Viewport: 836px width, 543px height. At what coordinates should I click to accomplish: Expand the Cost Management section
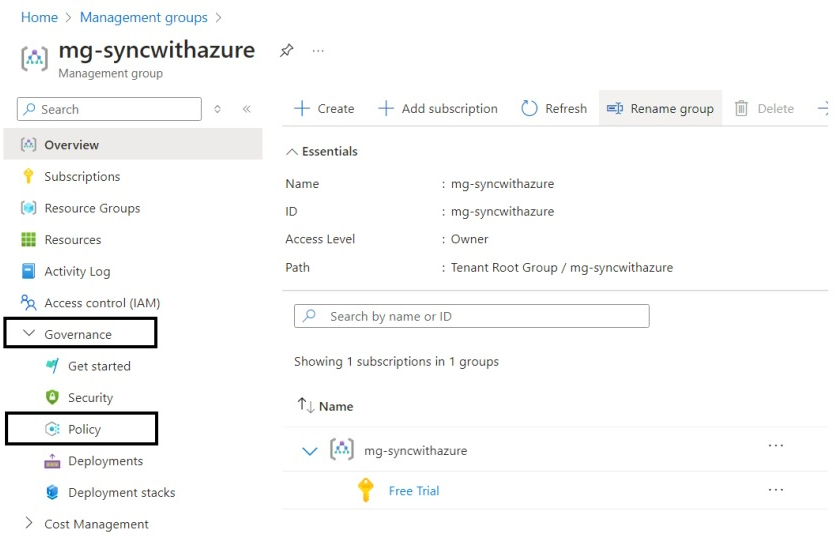tap(29, 524)
